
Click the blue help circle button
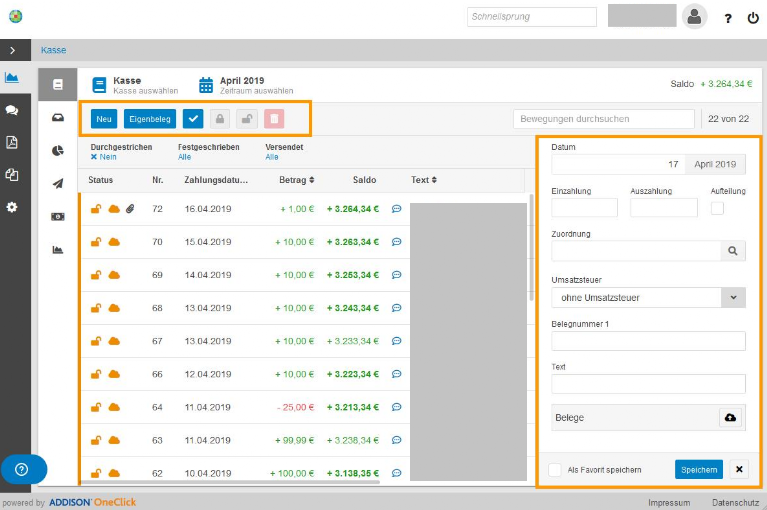point(23,469)
